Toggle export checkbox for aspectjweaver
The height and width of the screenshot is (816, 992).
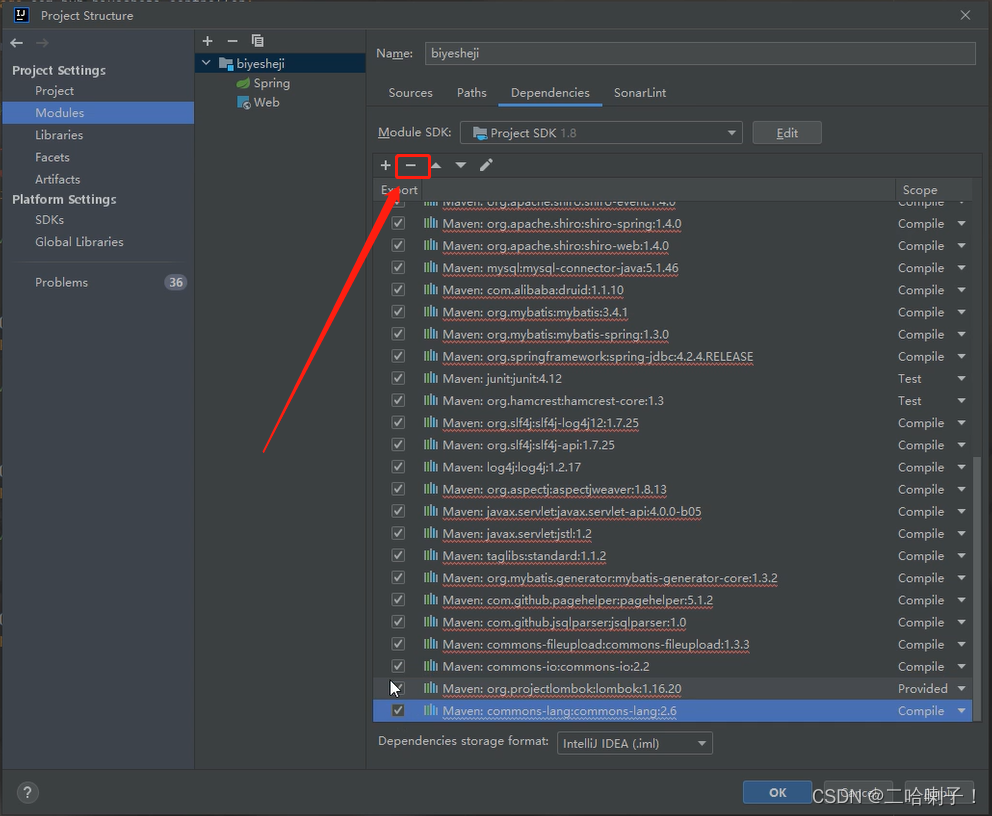click(398, 488)
